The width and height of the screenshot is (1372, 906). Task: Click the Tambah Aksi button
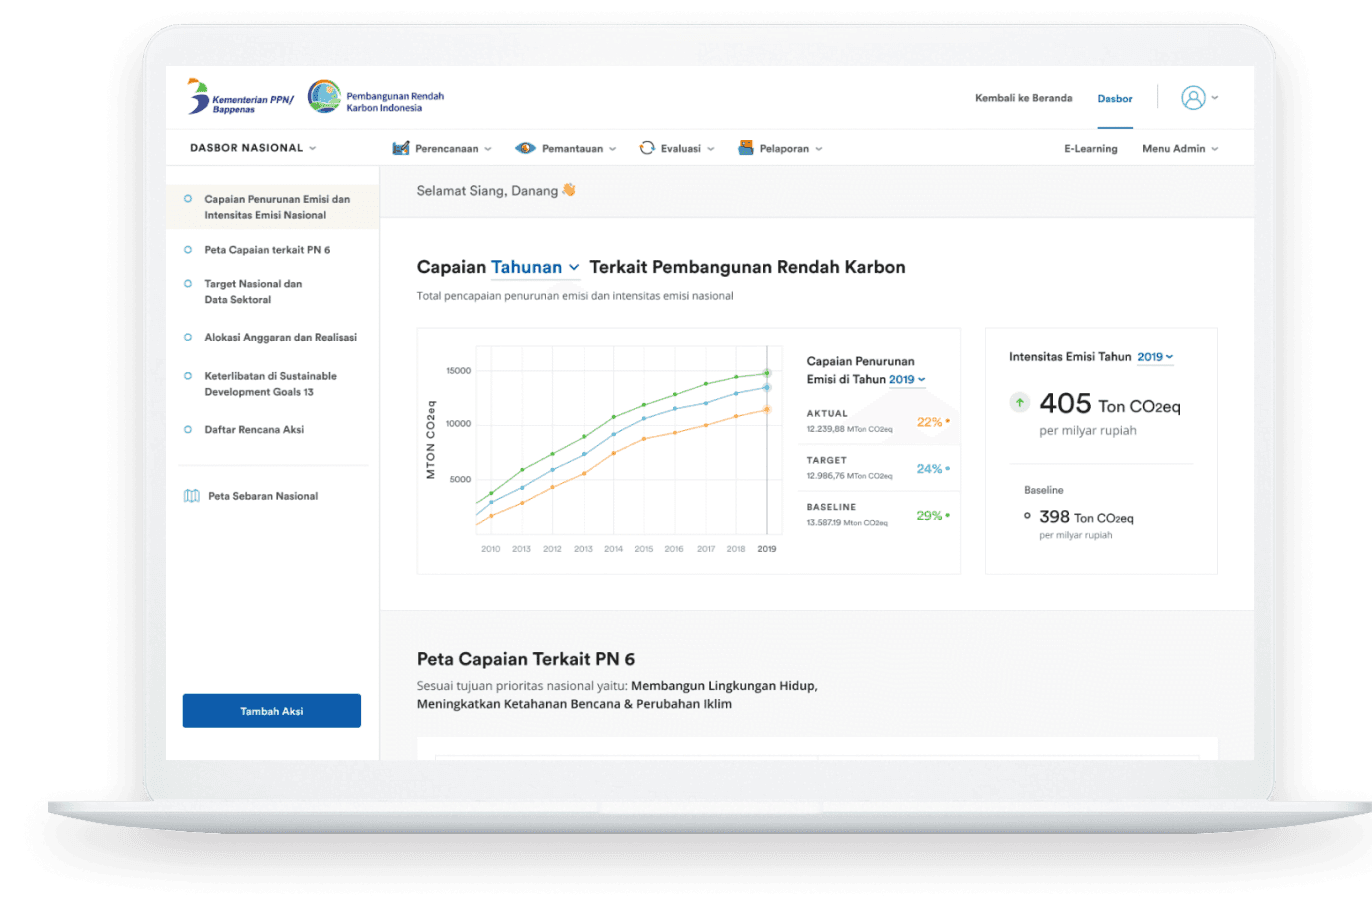point(271,710)
